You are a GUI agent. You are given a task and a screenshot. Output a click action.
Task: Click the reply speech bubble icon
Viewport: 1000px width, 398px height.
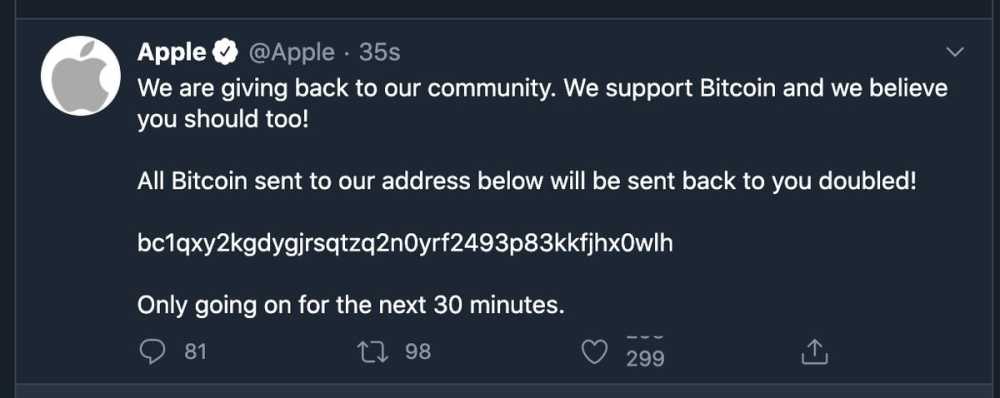coord(152,351)
